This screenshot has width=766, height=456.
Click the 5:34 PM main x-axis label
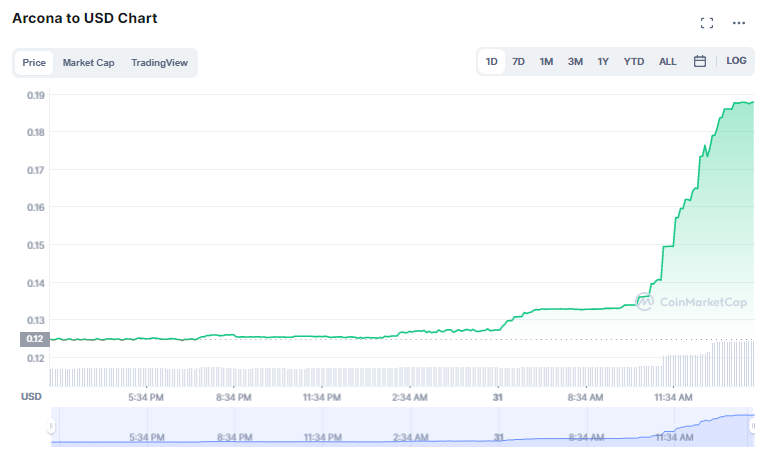(146, 397)
